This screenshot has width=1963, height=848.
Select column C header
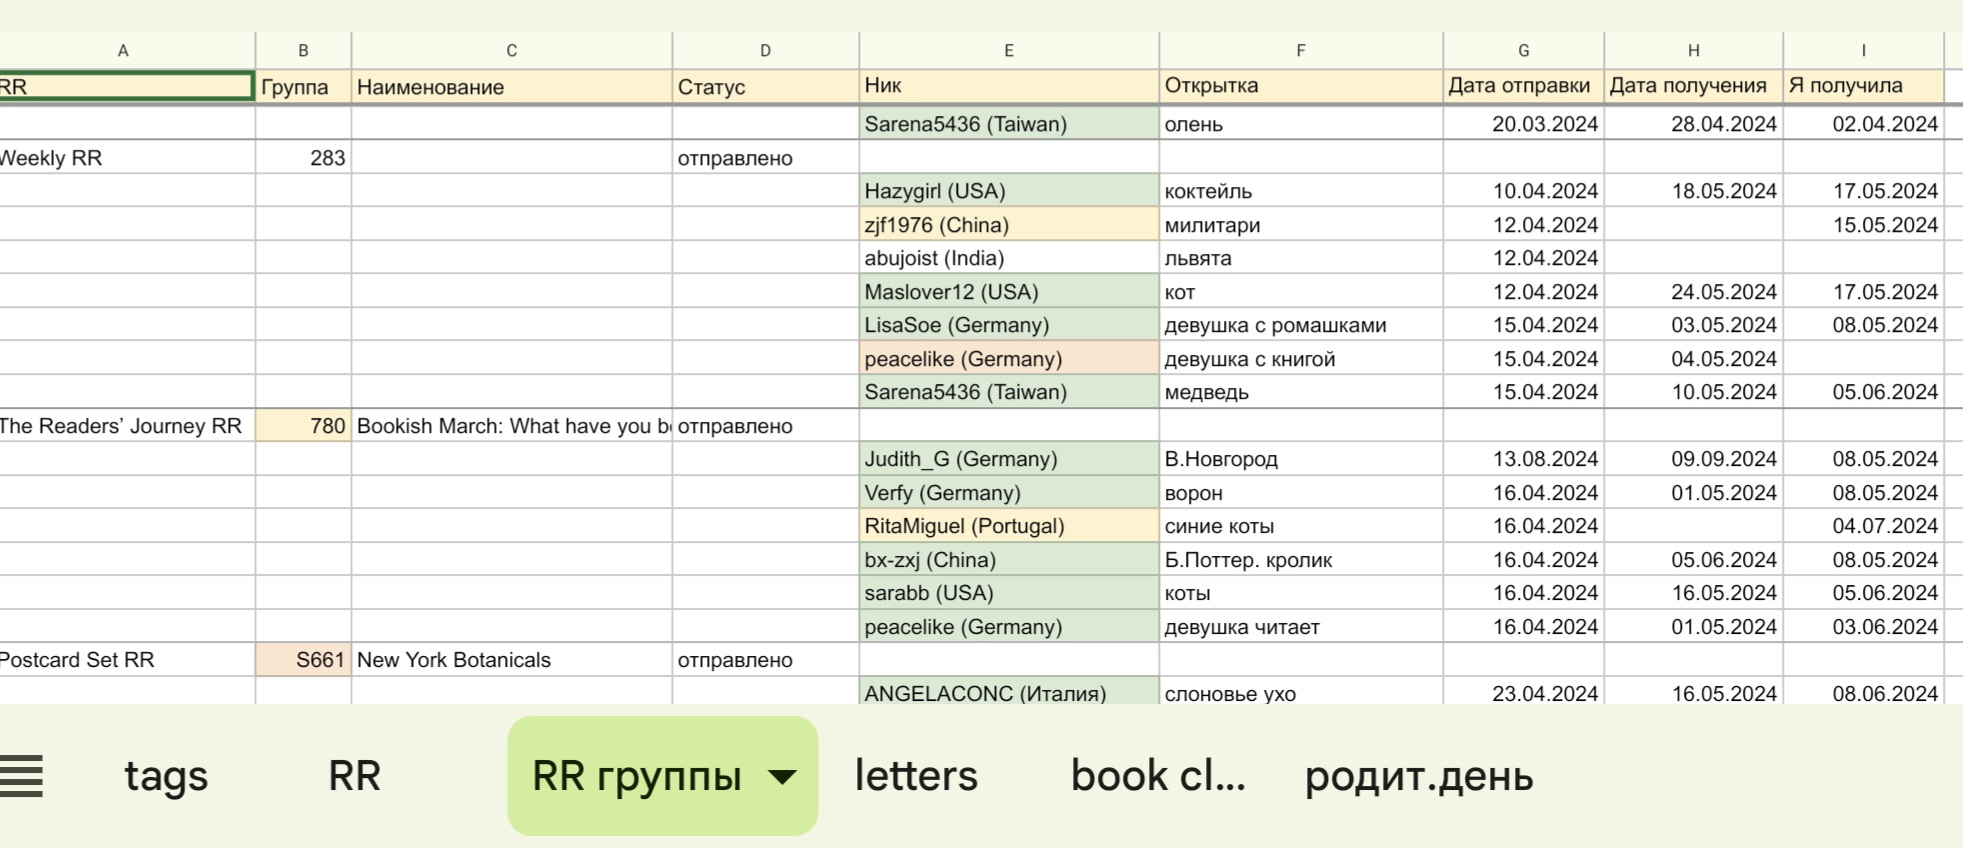pyautogui.click(x=512, y=51)
